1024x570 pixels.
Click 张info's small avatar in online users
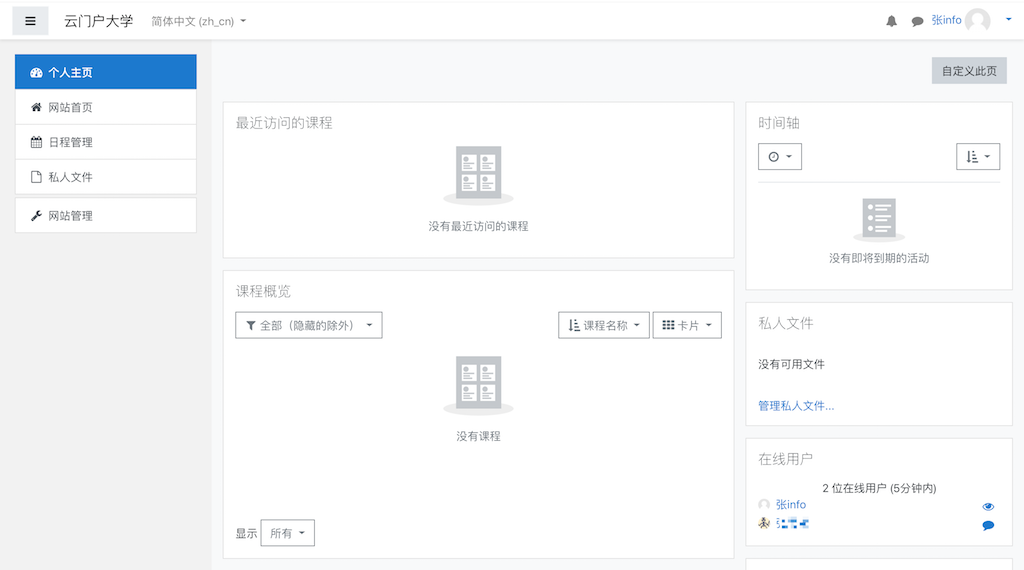point(764,504)
